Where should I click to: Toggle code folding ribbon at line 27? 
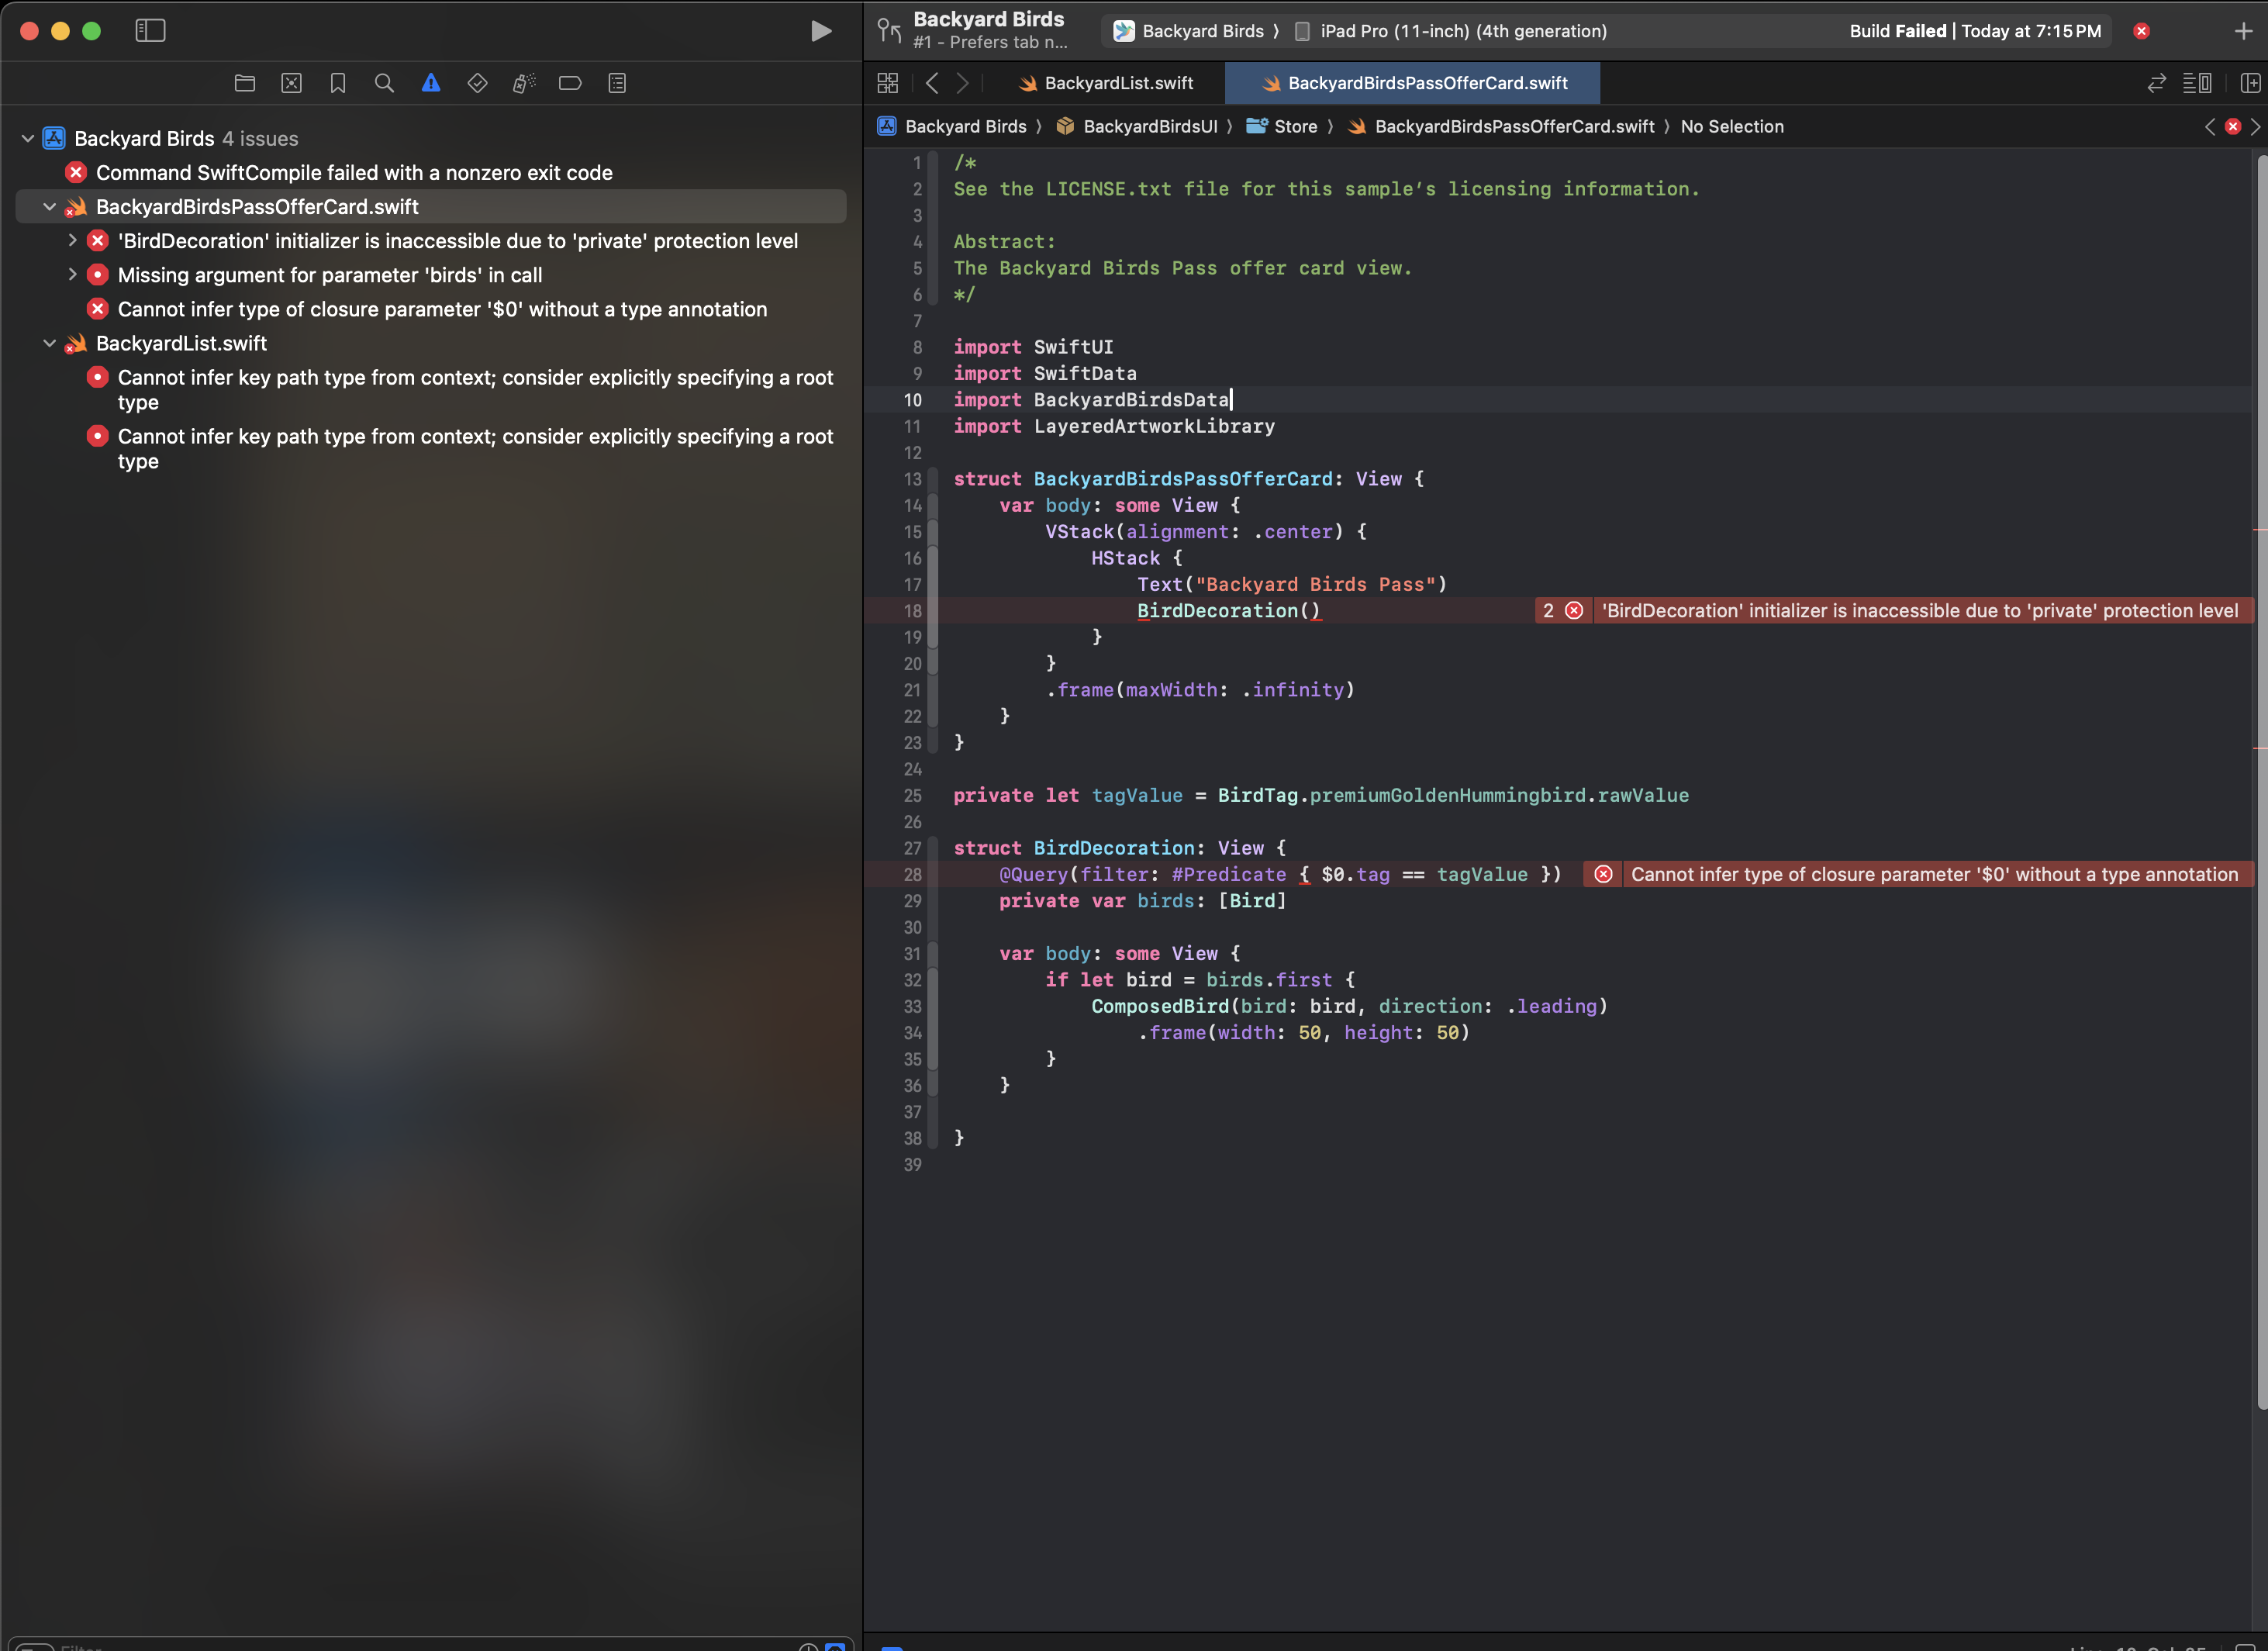pos(933,848)
